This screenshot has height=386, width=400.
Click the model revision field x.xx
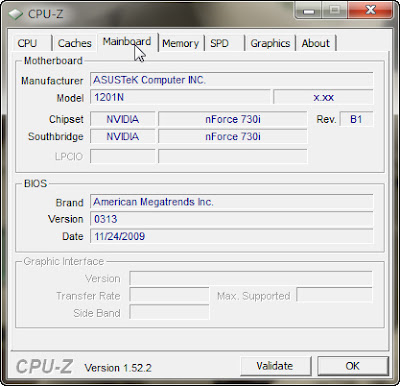323,97
